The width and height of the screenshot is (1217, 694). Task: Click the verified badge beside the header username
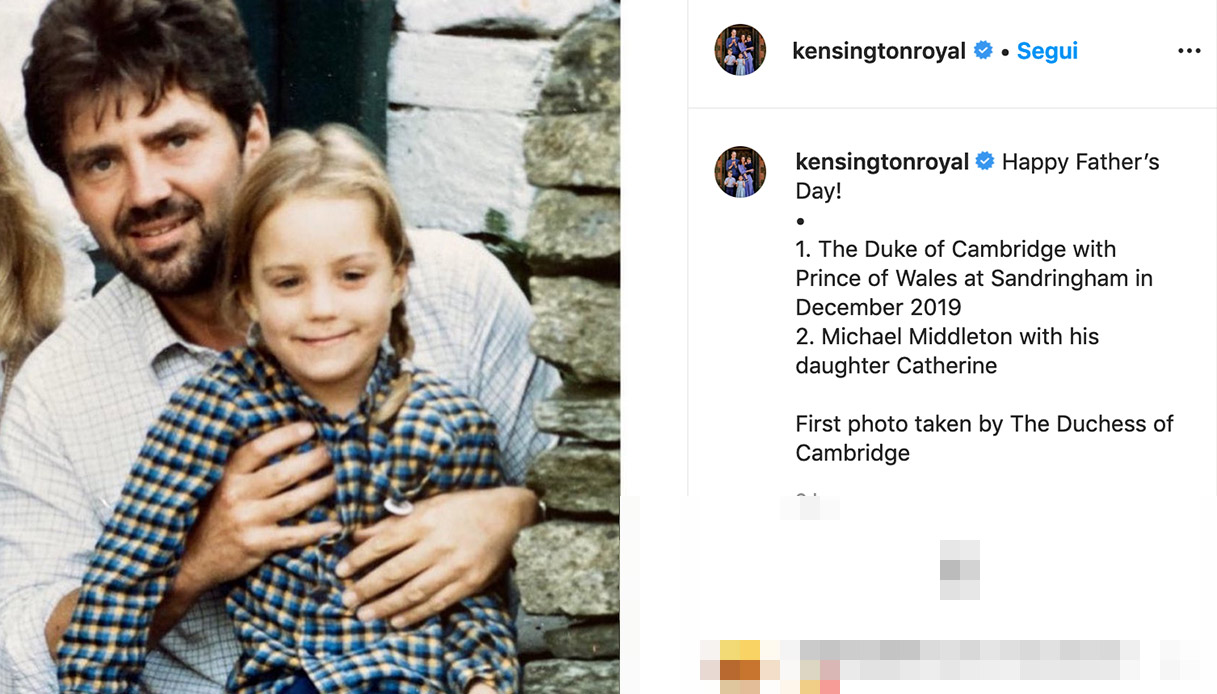click(983, 50)
